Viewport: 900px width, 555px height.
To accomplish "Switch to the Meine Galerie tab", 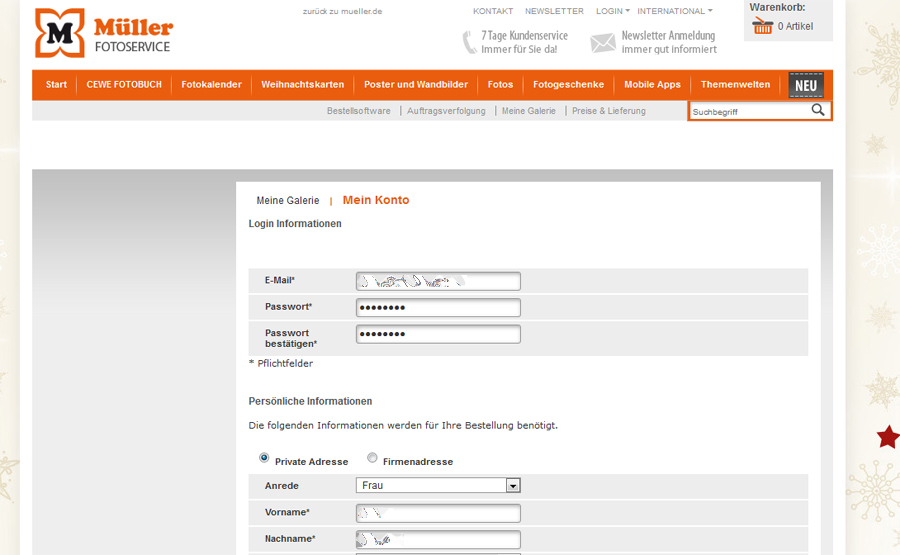I will (x=288, y=200).
